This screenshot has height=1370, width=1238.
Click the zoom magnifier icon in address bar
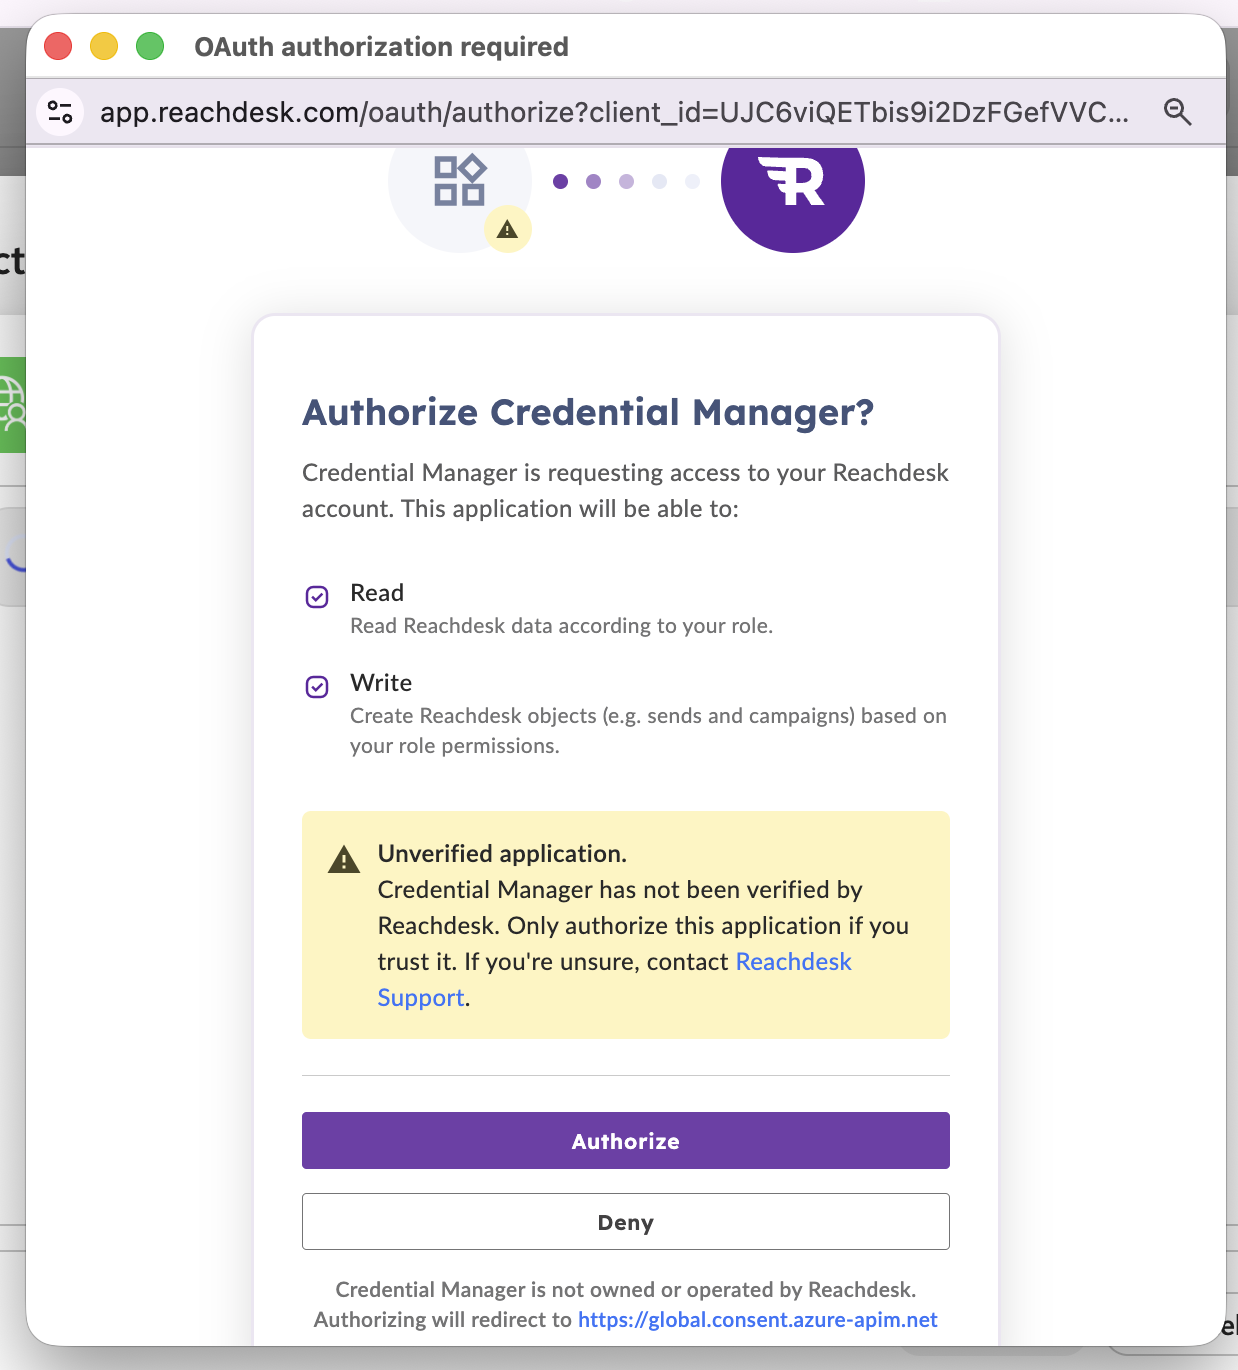[x=1178, y=112]
